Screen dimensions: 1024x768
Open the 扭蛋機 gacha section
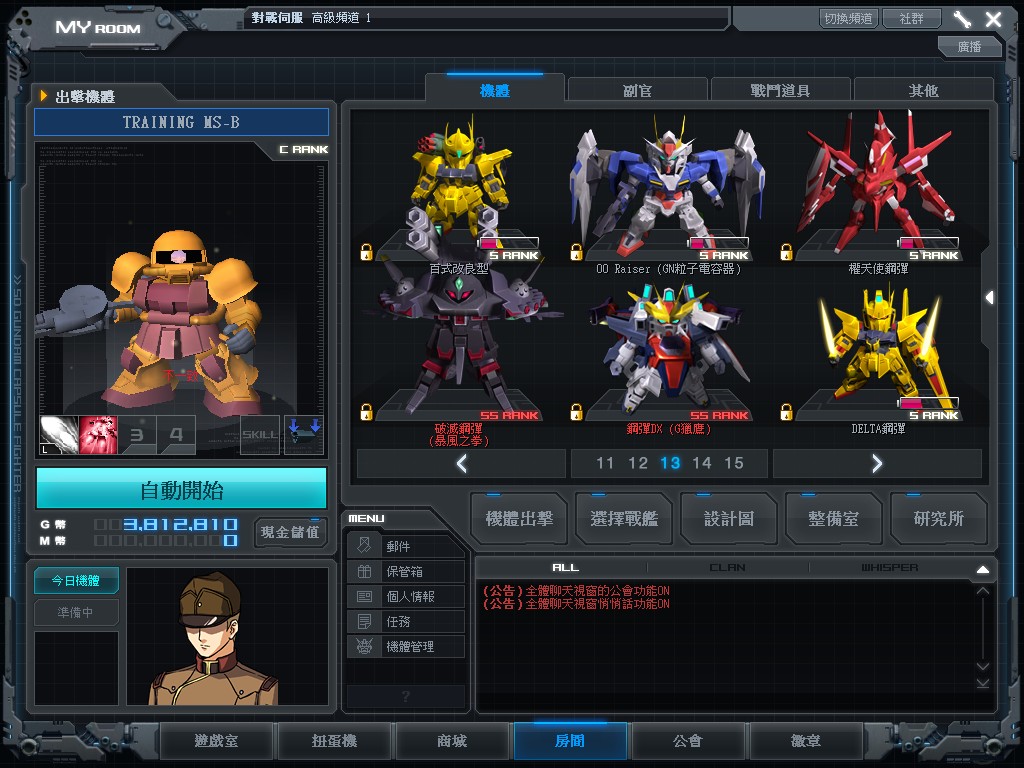click(x=334, y=741)
